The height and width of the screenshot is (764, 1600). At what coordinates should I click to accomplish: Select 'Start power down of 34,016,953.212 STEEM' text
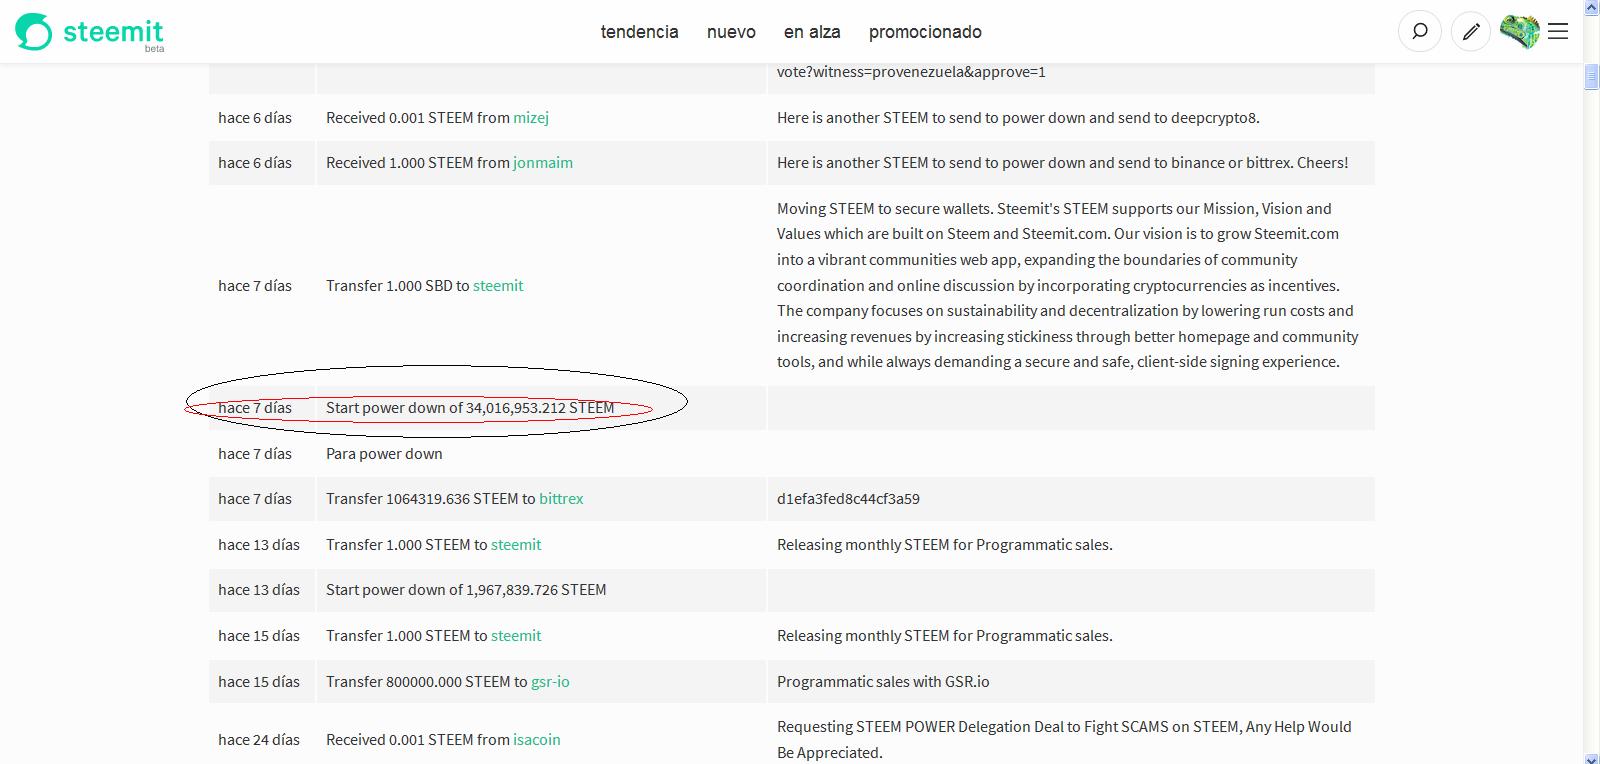pos(470,408)
